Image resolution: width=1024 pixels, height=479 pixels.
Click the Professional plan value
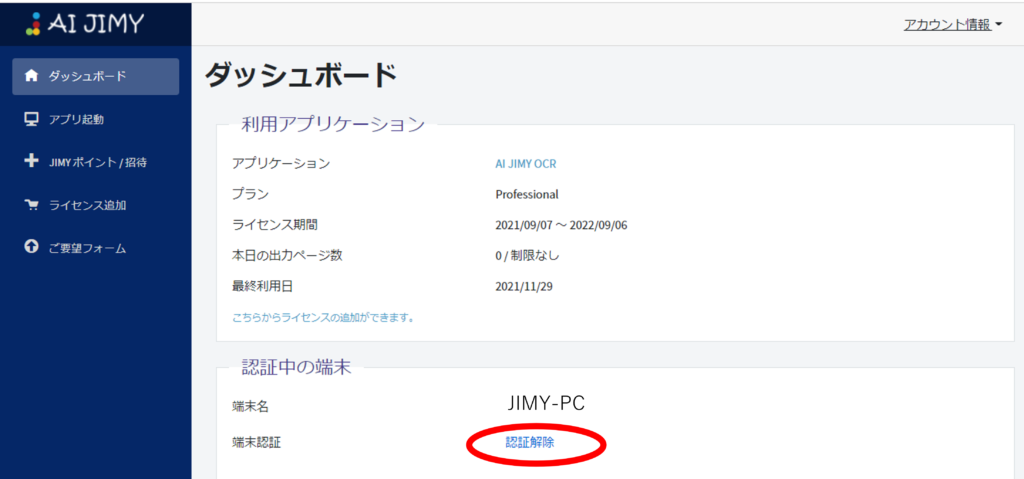[x=527, y=195]
